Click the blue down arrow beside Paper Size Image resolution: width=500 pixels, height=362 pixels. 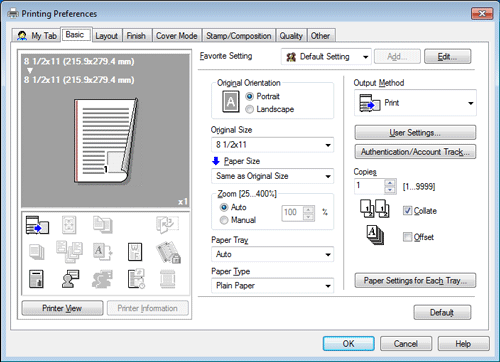[216, 161]
